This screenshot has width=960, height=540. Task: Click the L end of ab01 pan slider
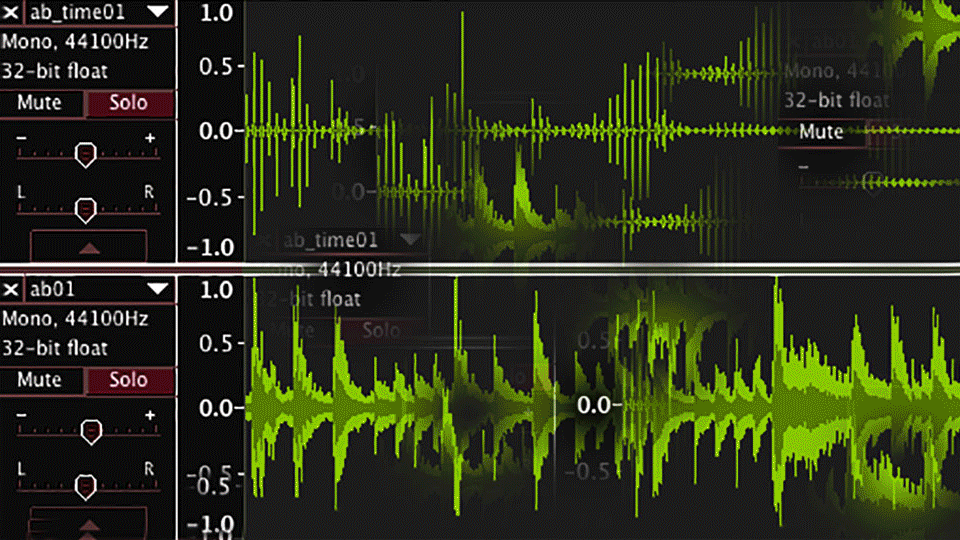coord(22,468)
